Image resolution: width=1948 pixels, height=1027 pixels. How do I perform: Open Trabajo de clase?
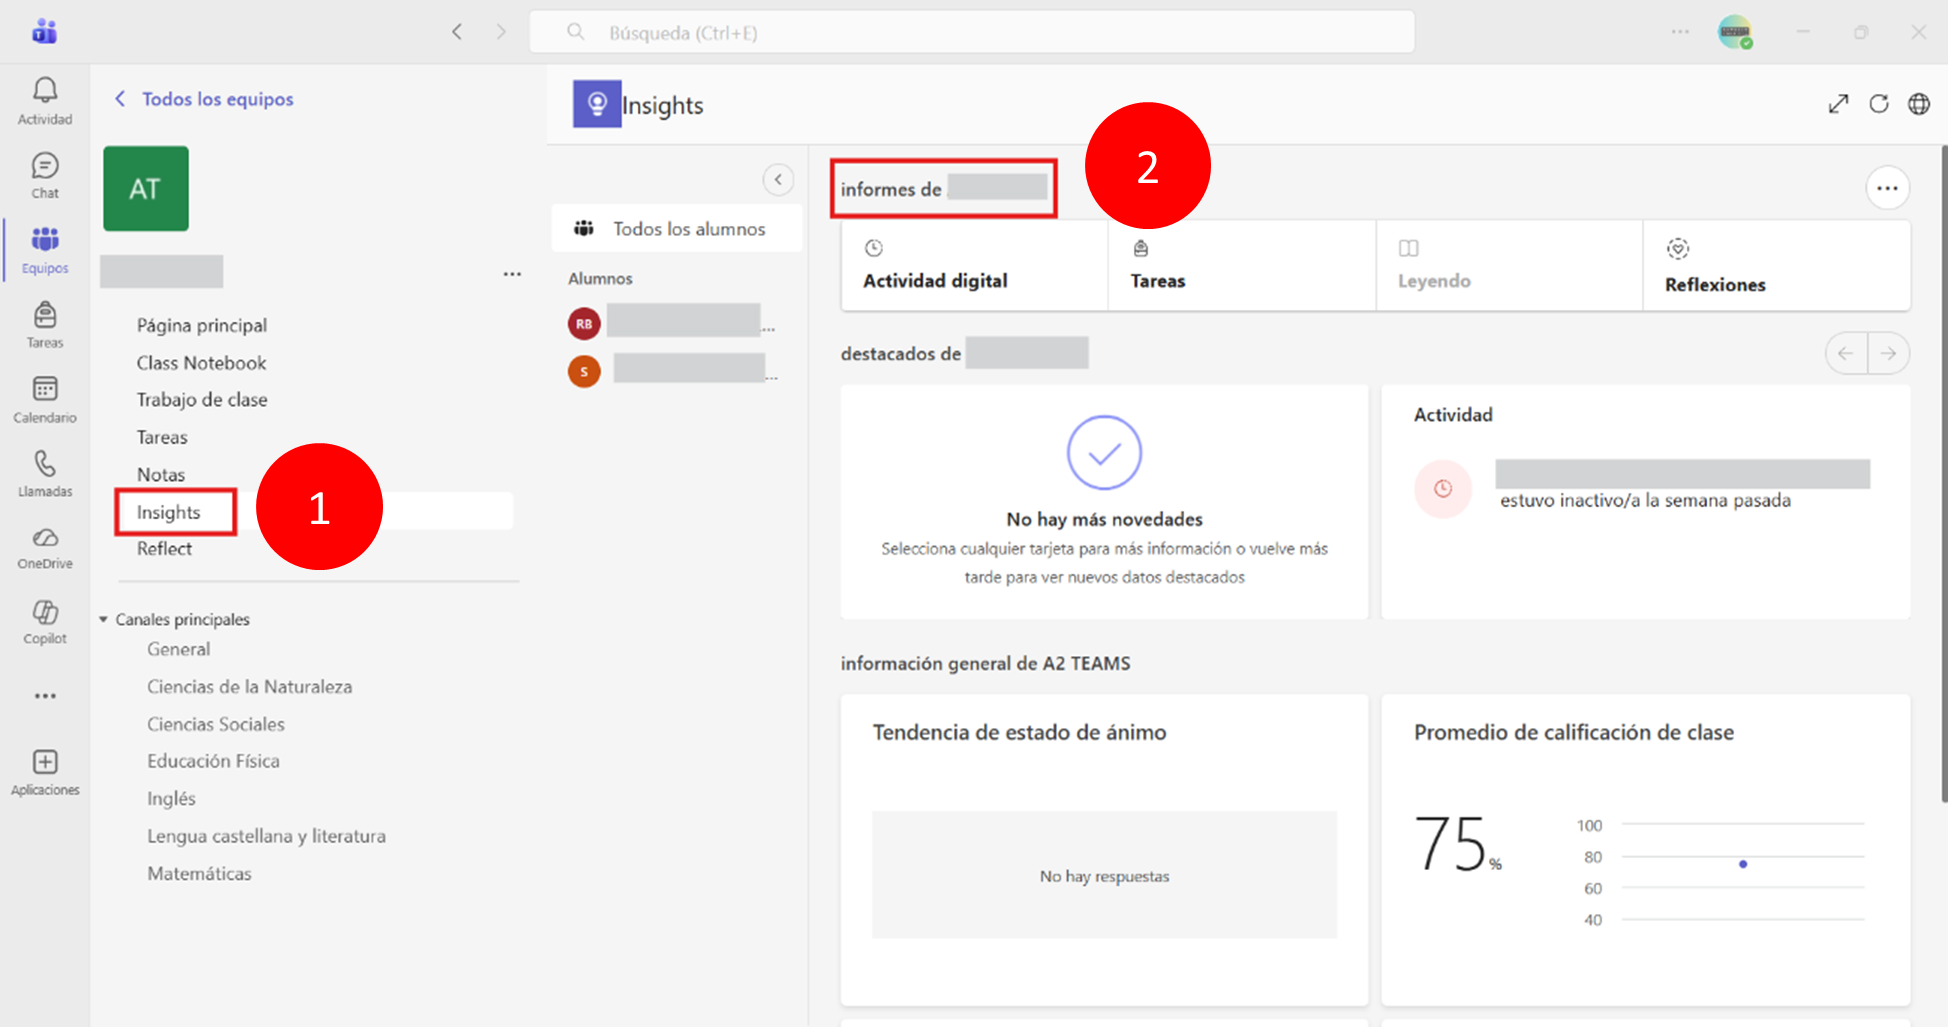click(x=202, y=400)
